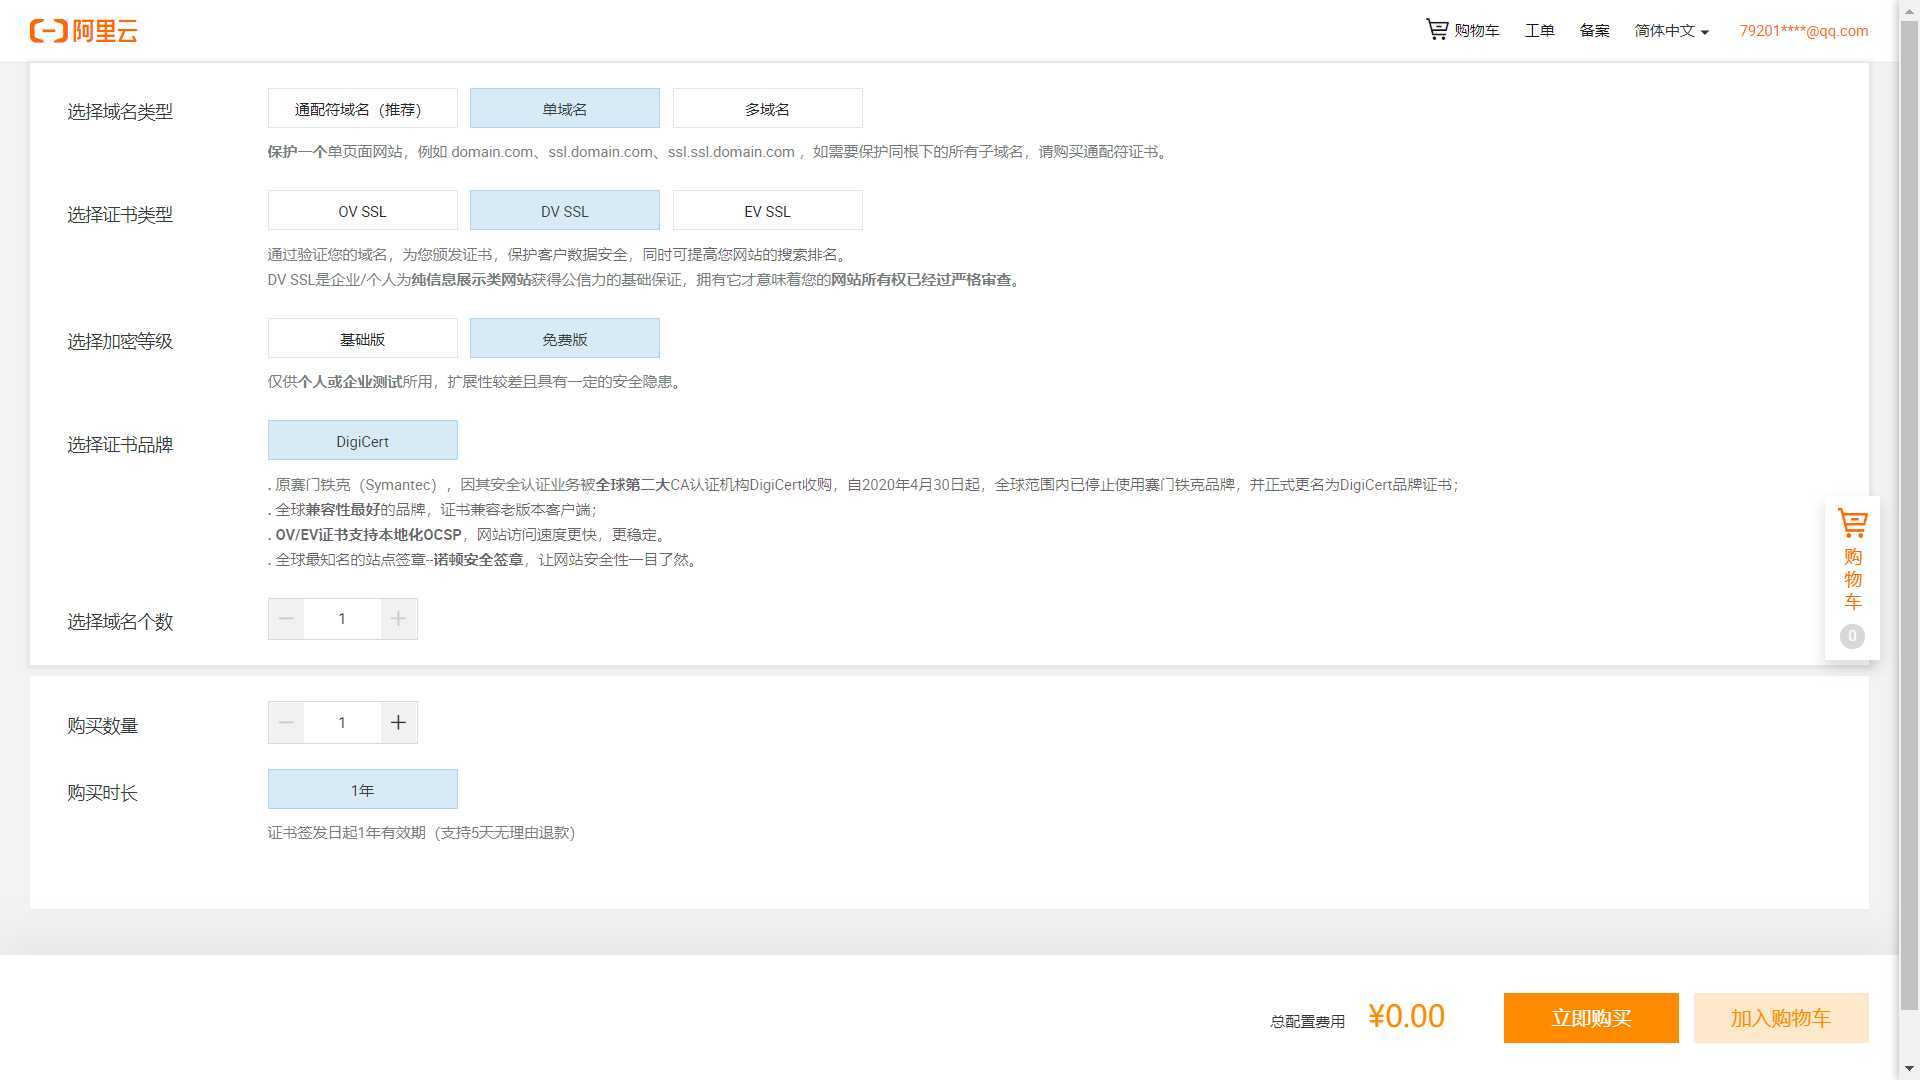
Task: Click 立即购买 buy now button
Action: 1591,1018
